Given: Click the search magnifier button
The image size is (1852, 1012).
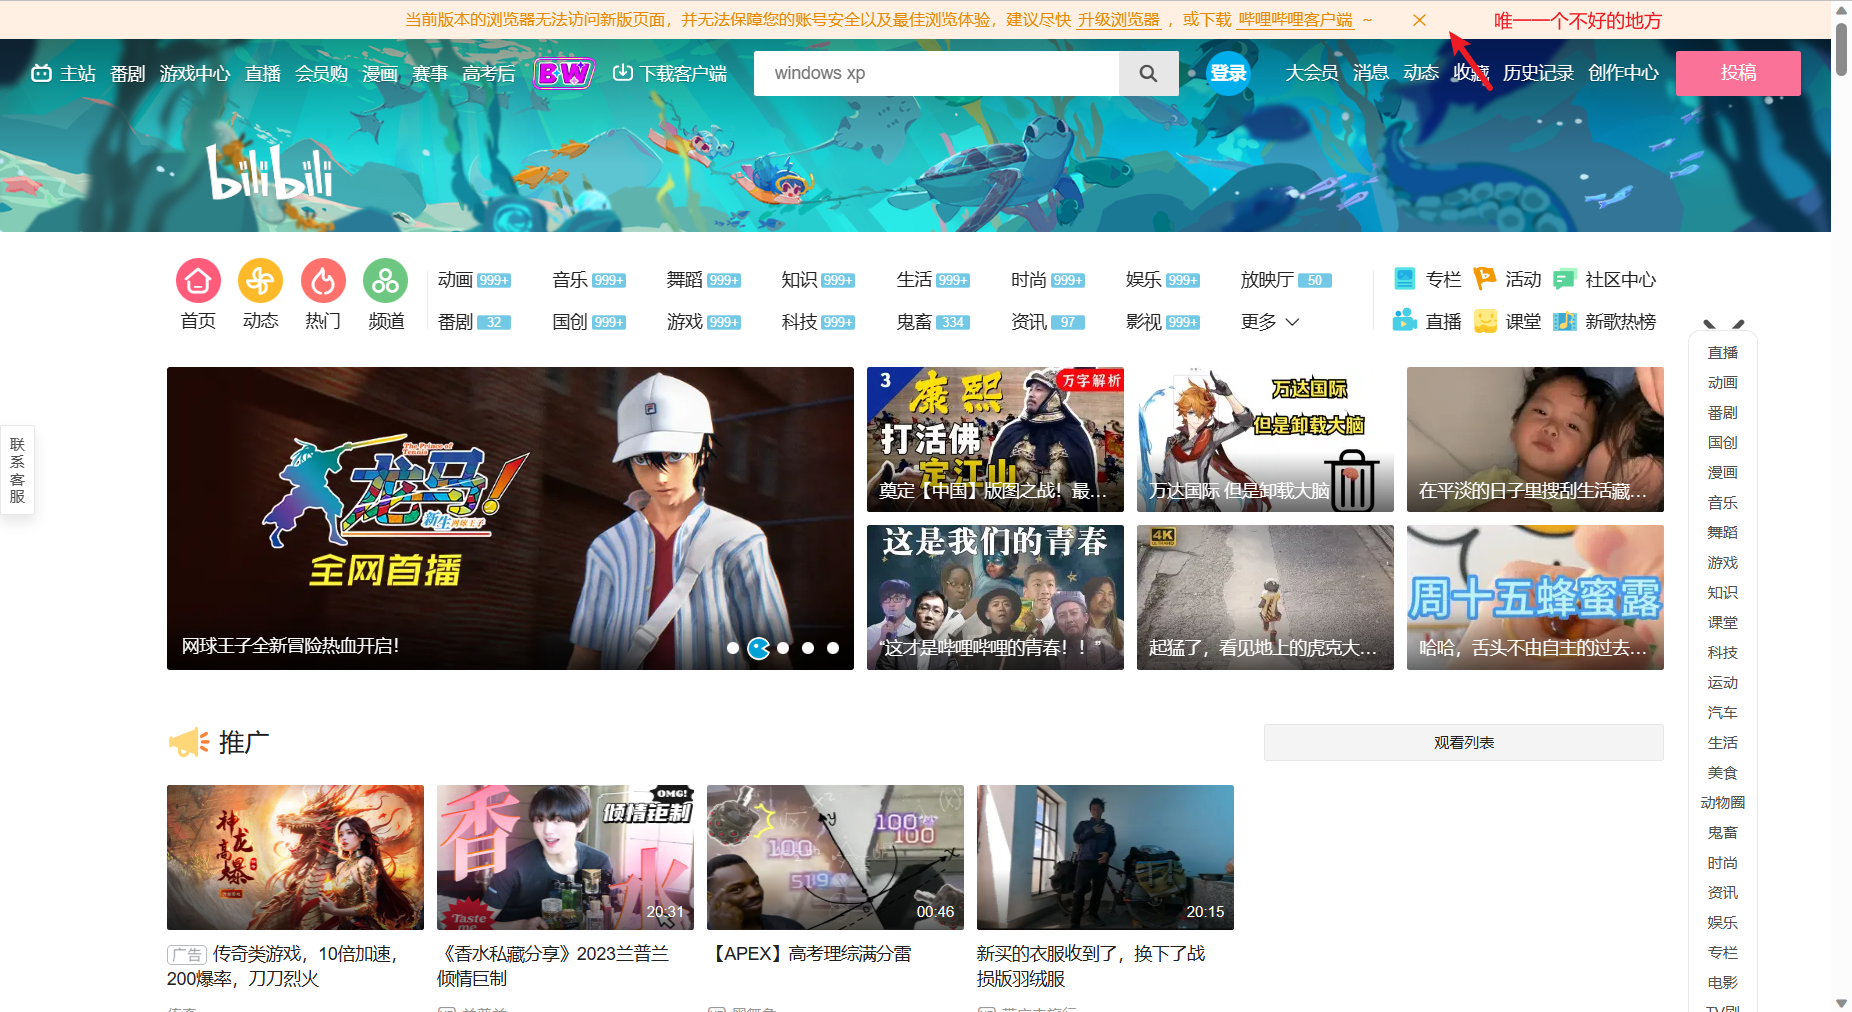Looking at the screenshot, I should pyautogui.click(x=1148, y=73).
